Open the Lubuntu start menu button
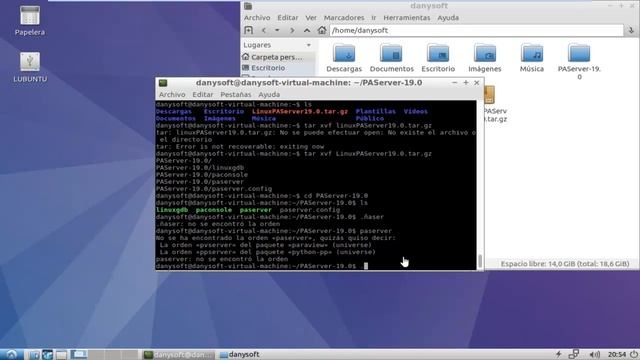 click(x=11, y=354)
